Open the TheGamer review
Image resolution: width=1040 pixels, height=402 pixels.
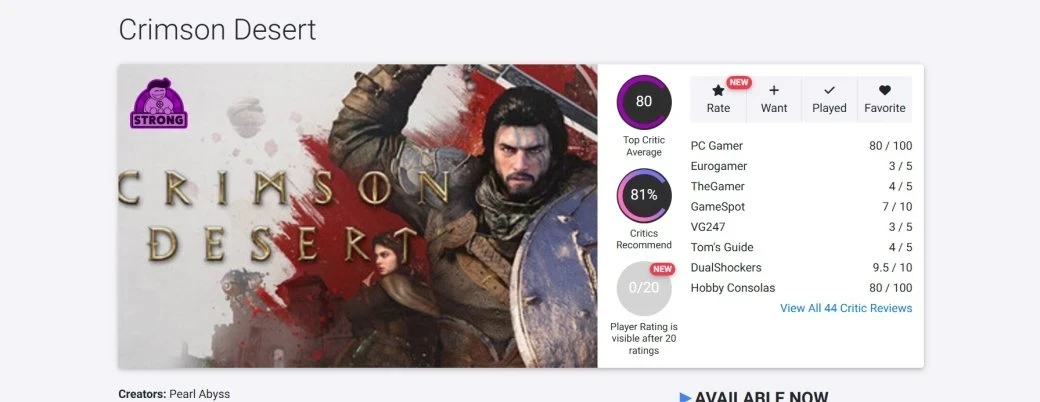coord(717,186)
